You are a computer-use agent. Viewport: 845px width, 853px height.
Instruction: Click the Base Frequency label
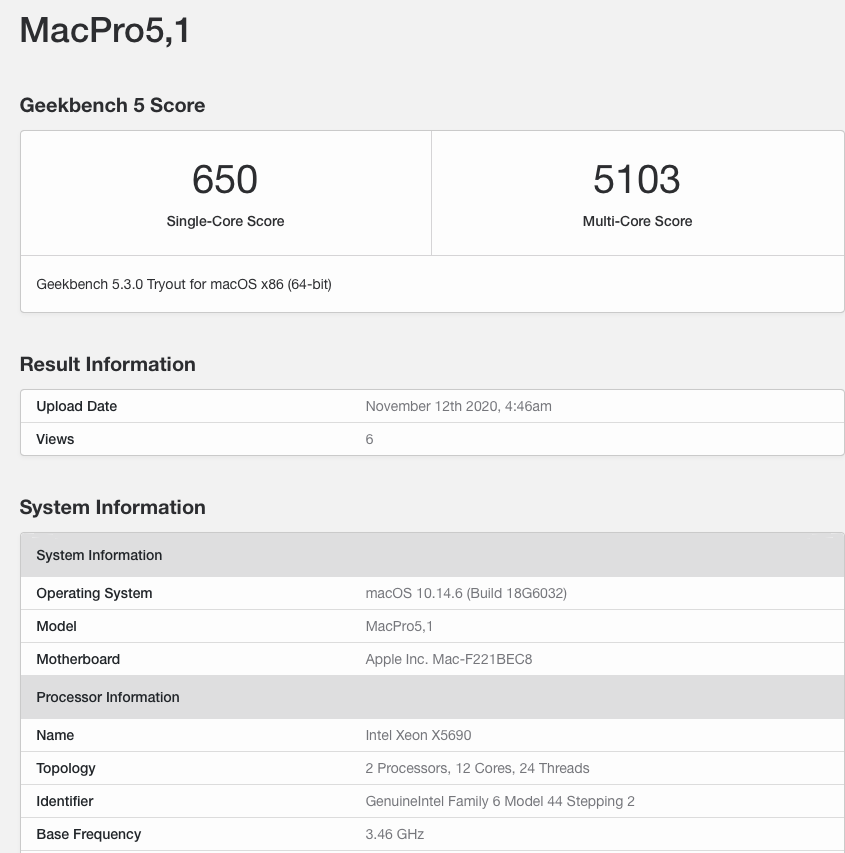(x=89, y=834)
